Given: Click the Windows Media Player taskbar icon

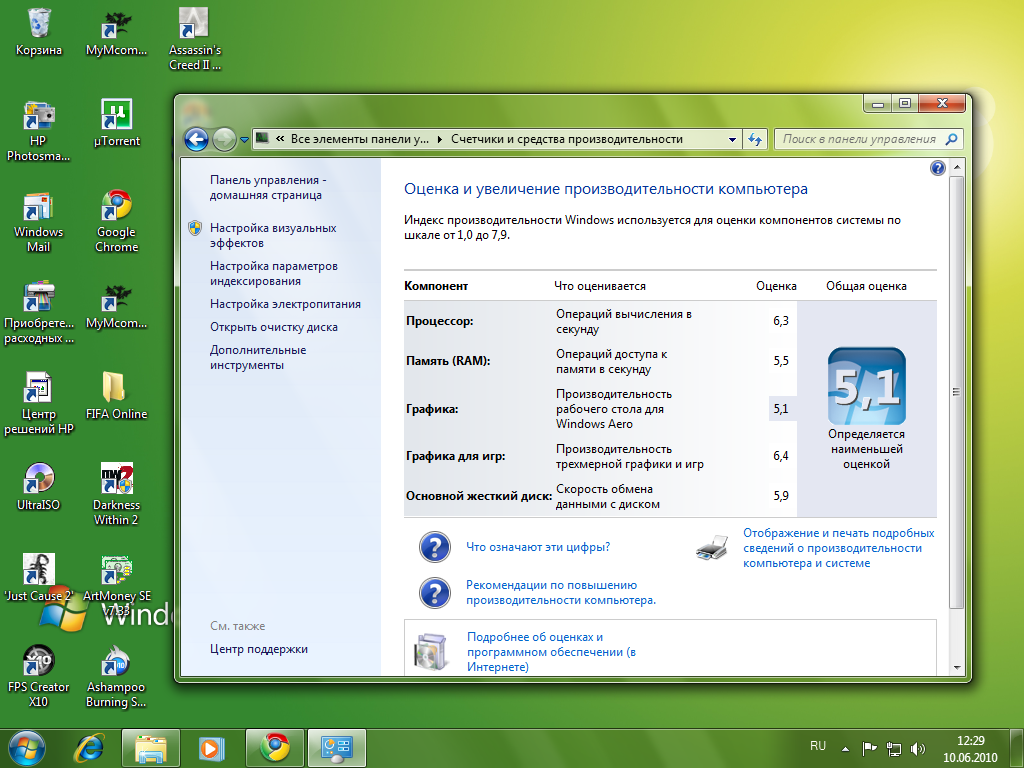Looking at the screenshot, I should (210, 746).
